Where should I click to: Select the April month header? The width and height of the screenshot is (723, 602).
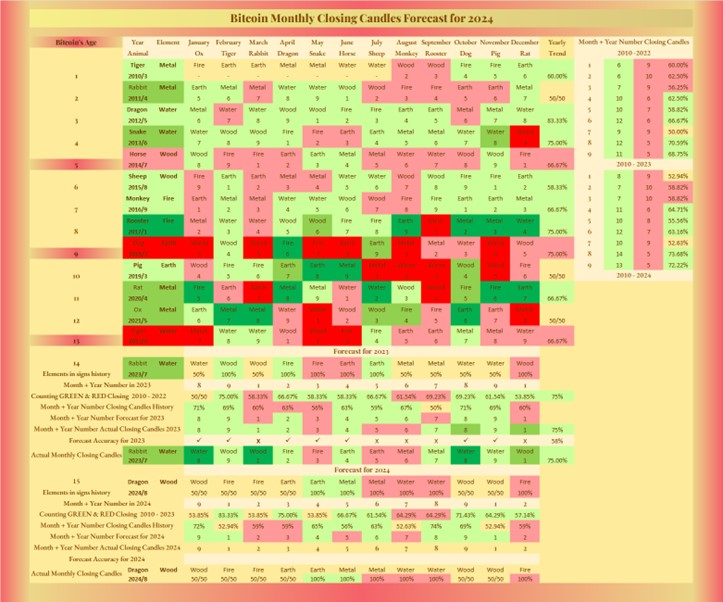click(287, 42)
